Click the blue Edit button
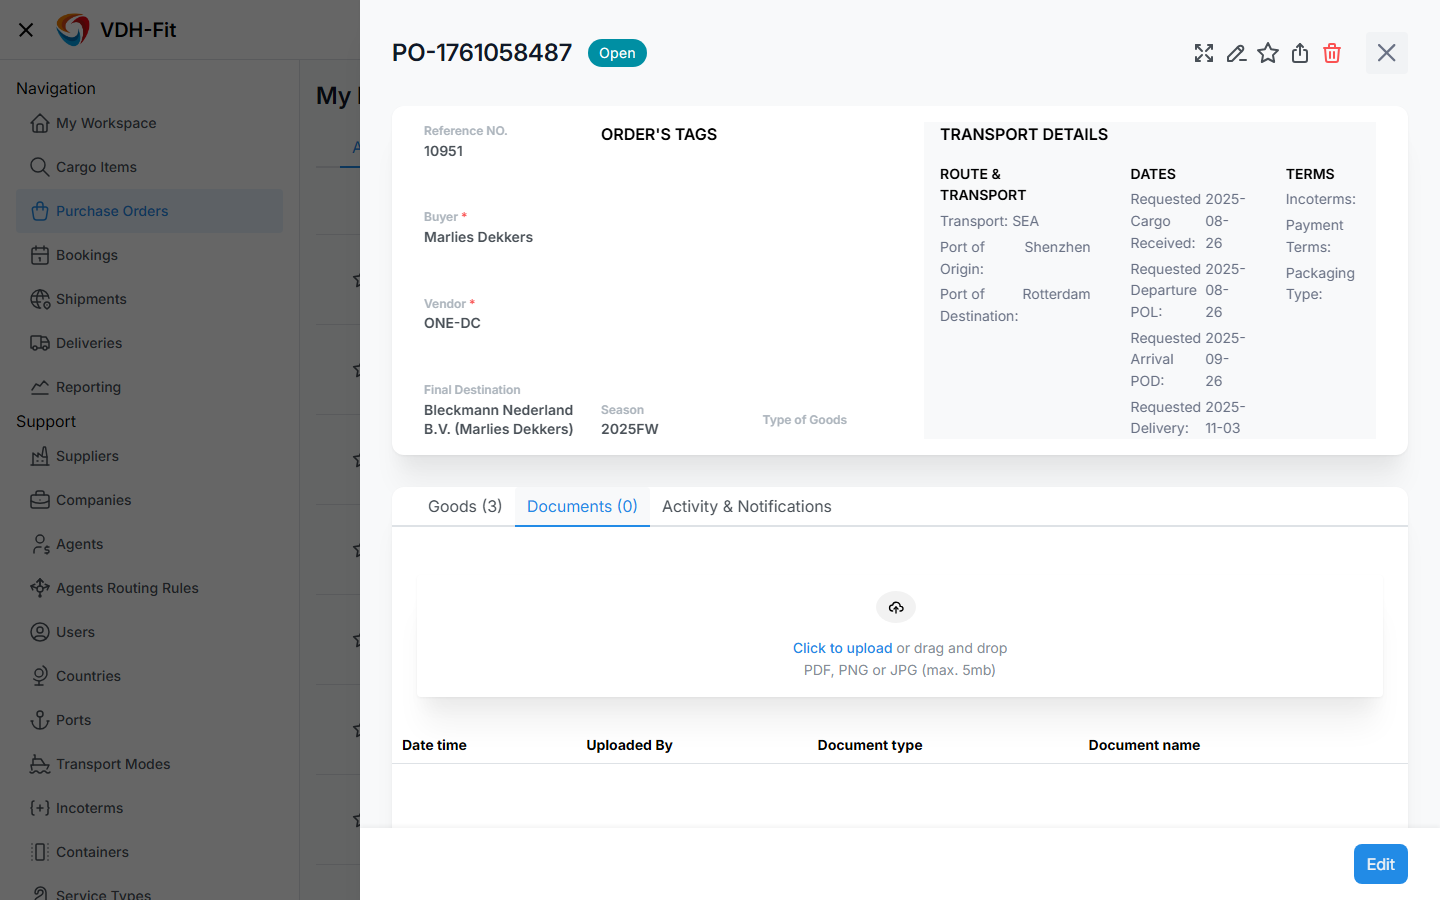Screen dimensions: 1440x900 pos(1380,864)
